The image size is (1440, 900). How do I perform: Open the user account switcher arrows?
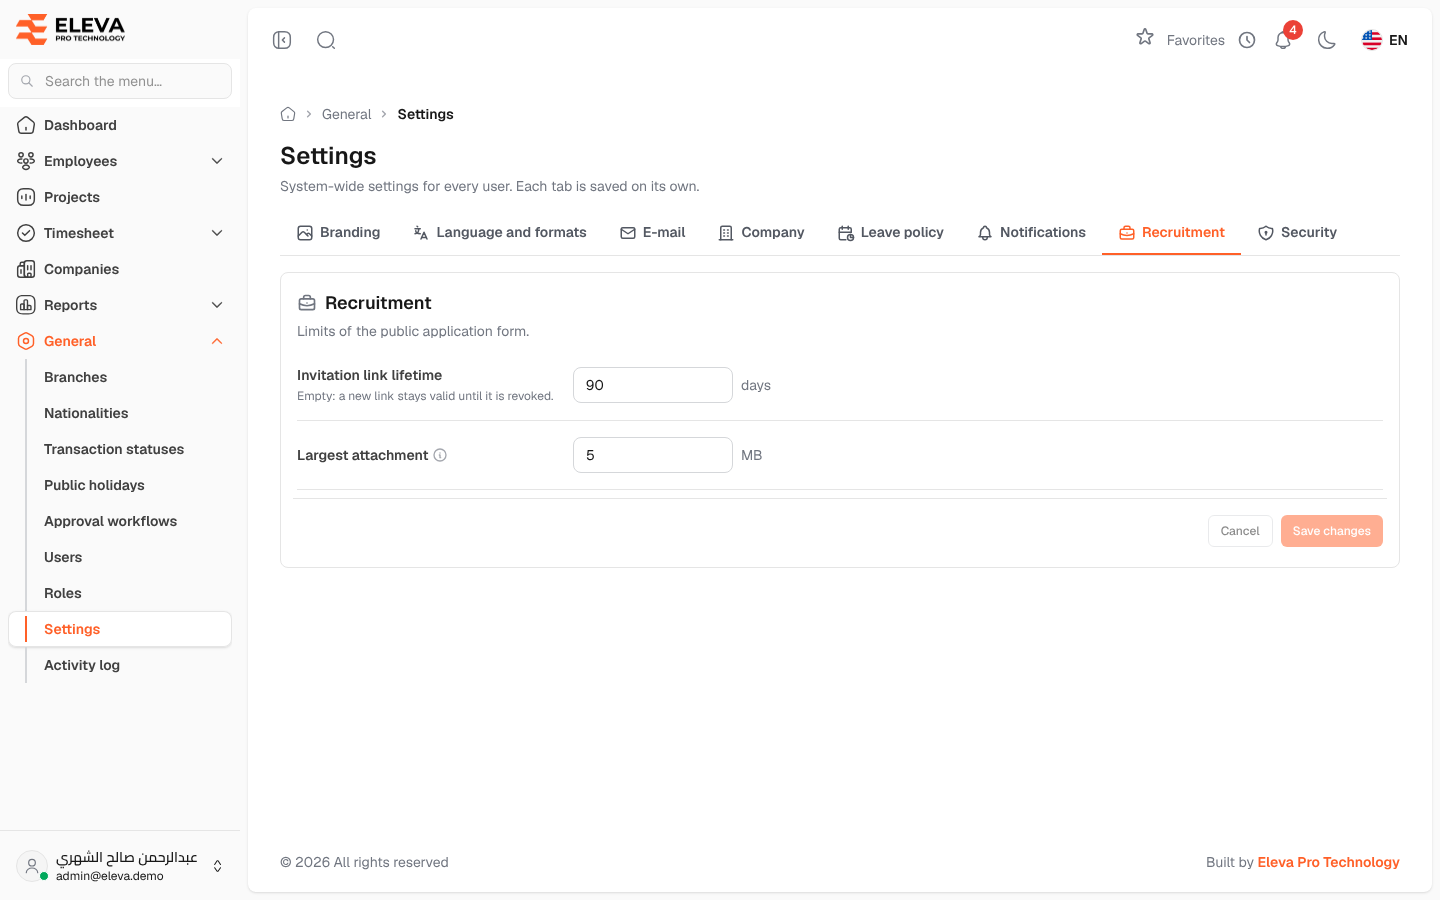tap(218, 866)
